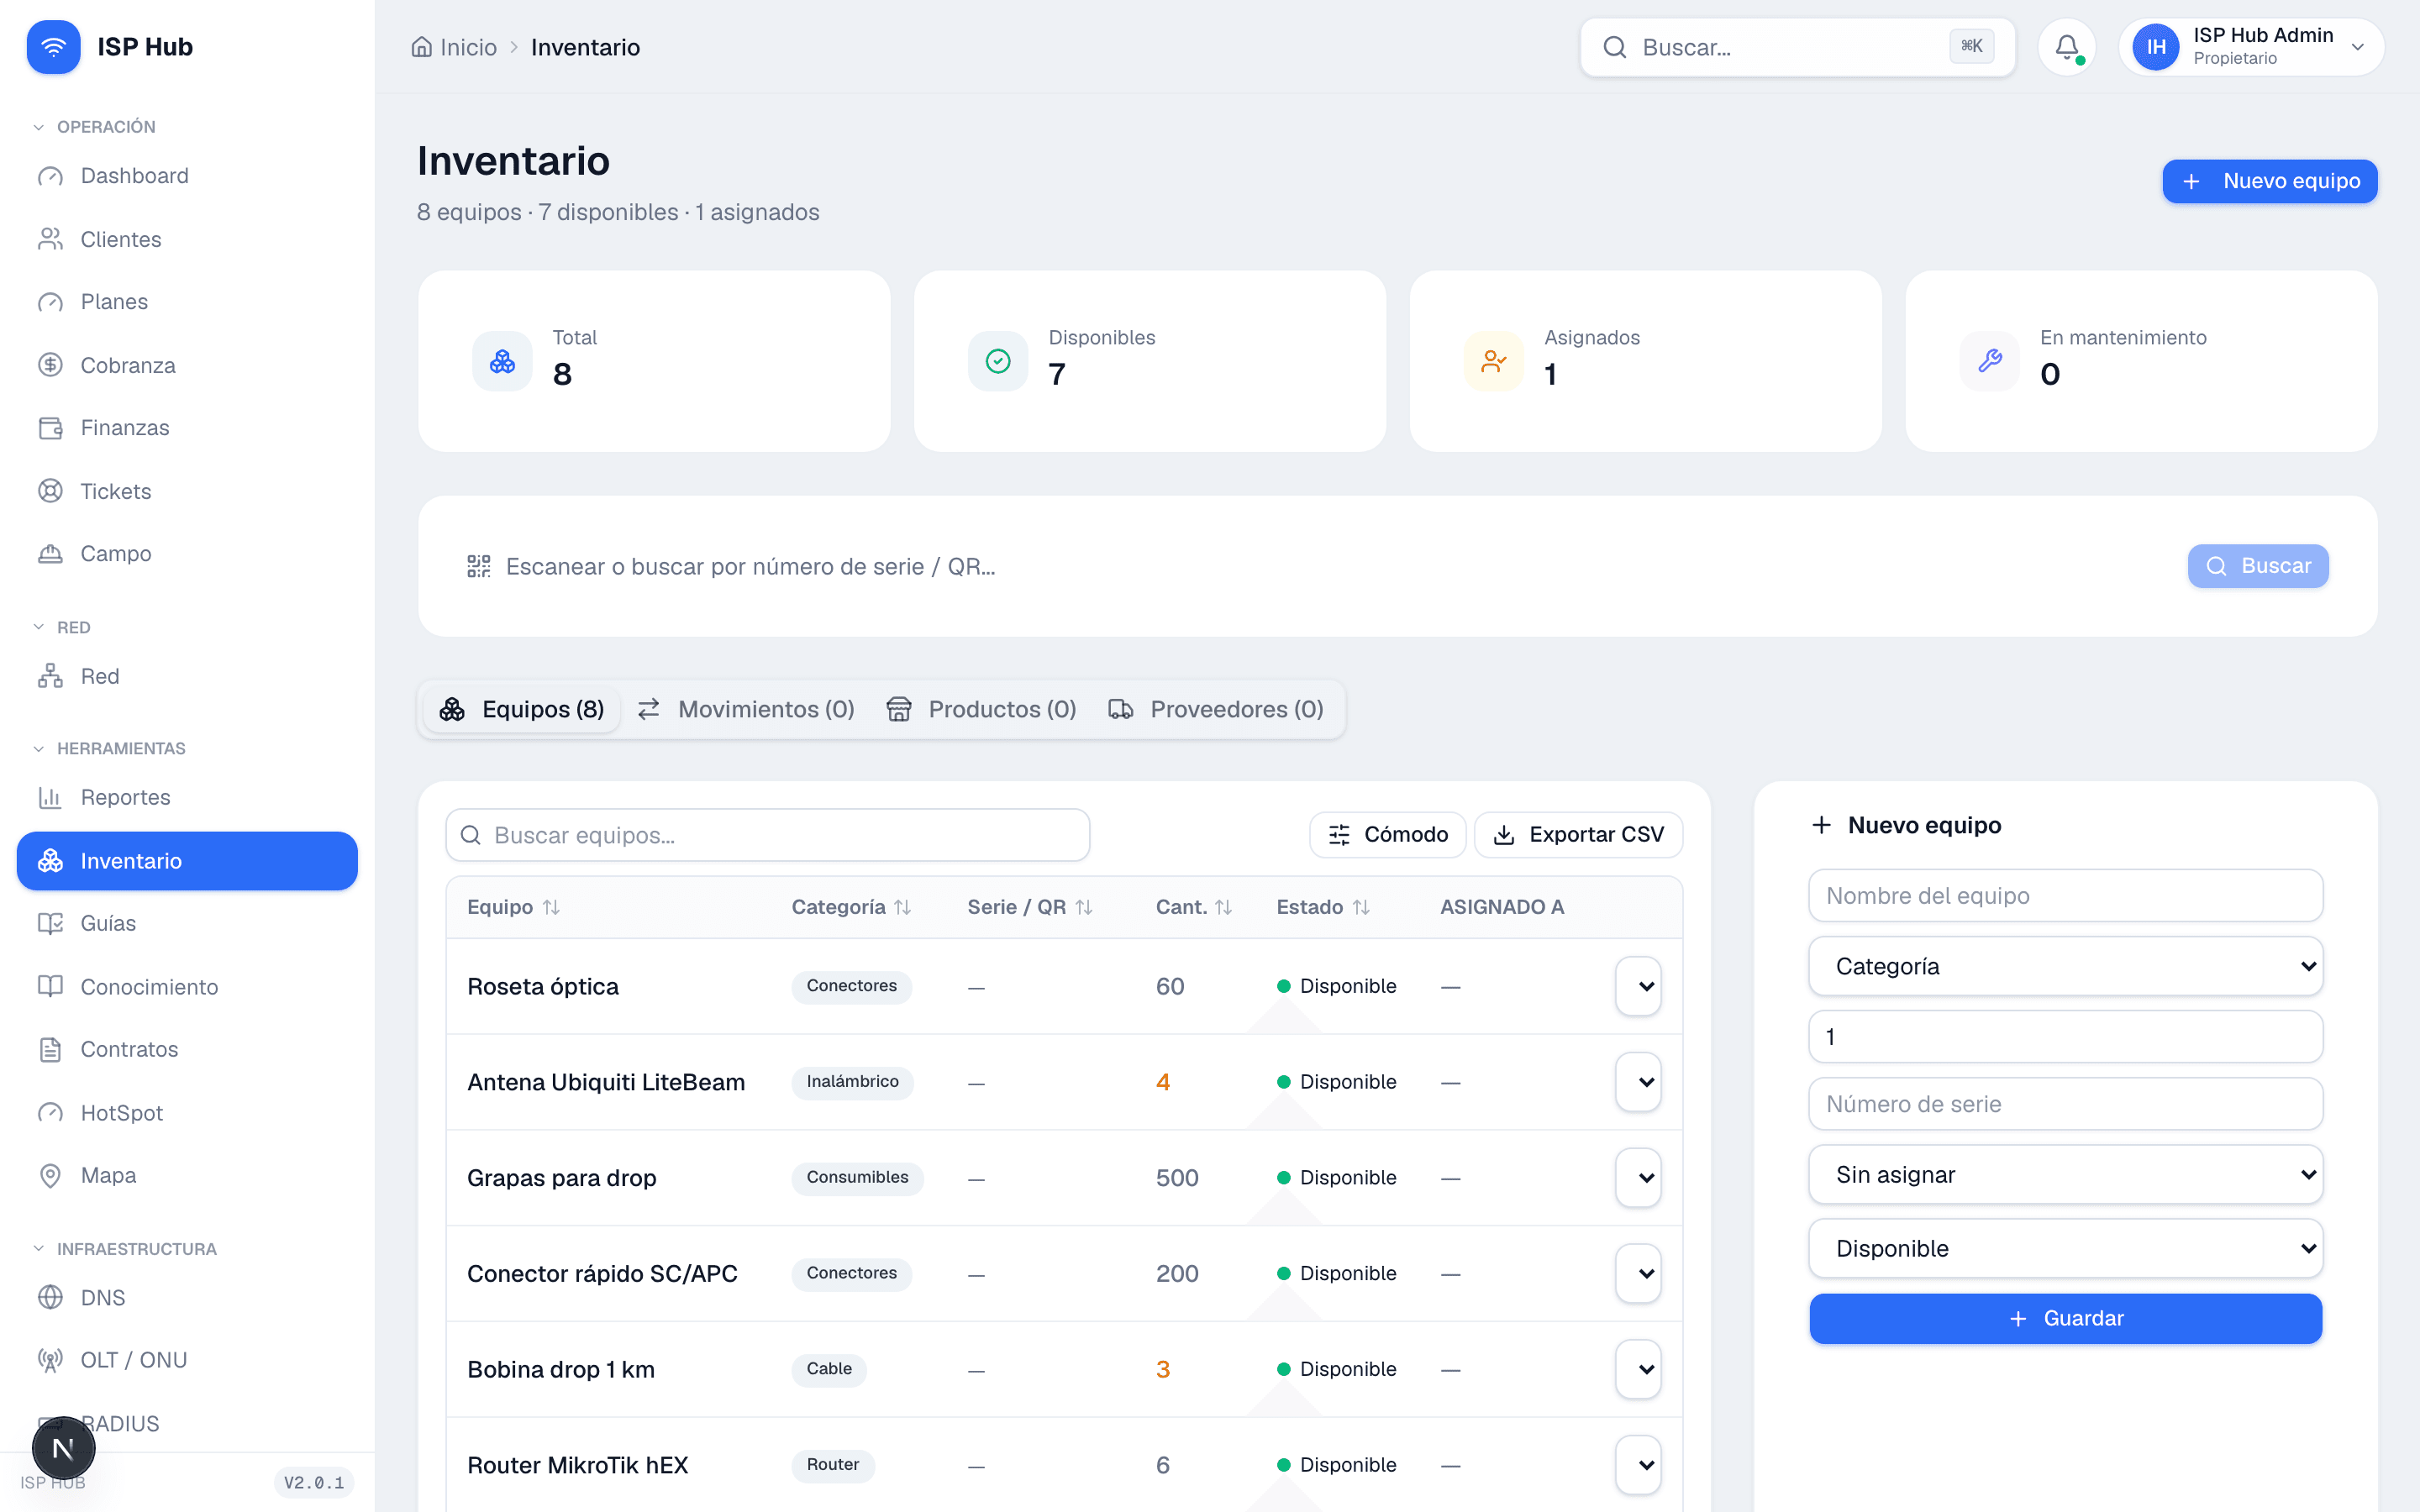
Task: Switch to the Movimientos (0) tab
Action: pyautogui.click(x=746, y=709)
